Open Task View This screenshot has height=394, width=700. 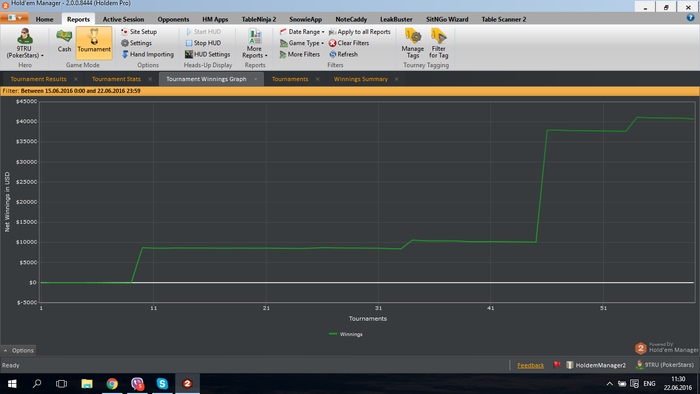click(x=61, y=383)
